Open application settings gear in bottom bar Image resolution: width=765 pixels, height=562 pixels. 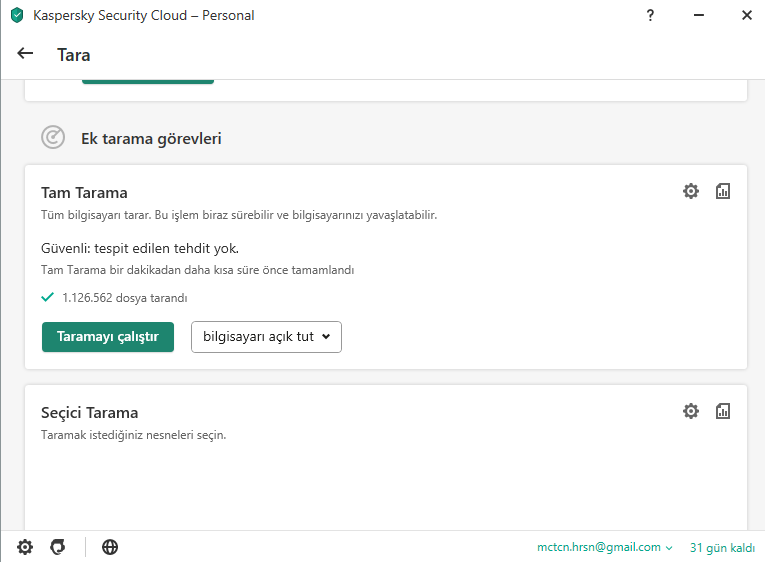tap(25, 547)
